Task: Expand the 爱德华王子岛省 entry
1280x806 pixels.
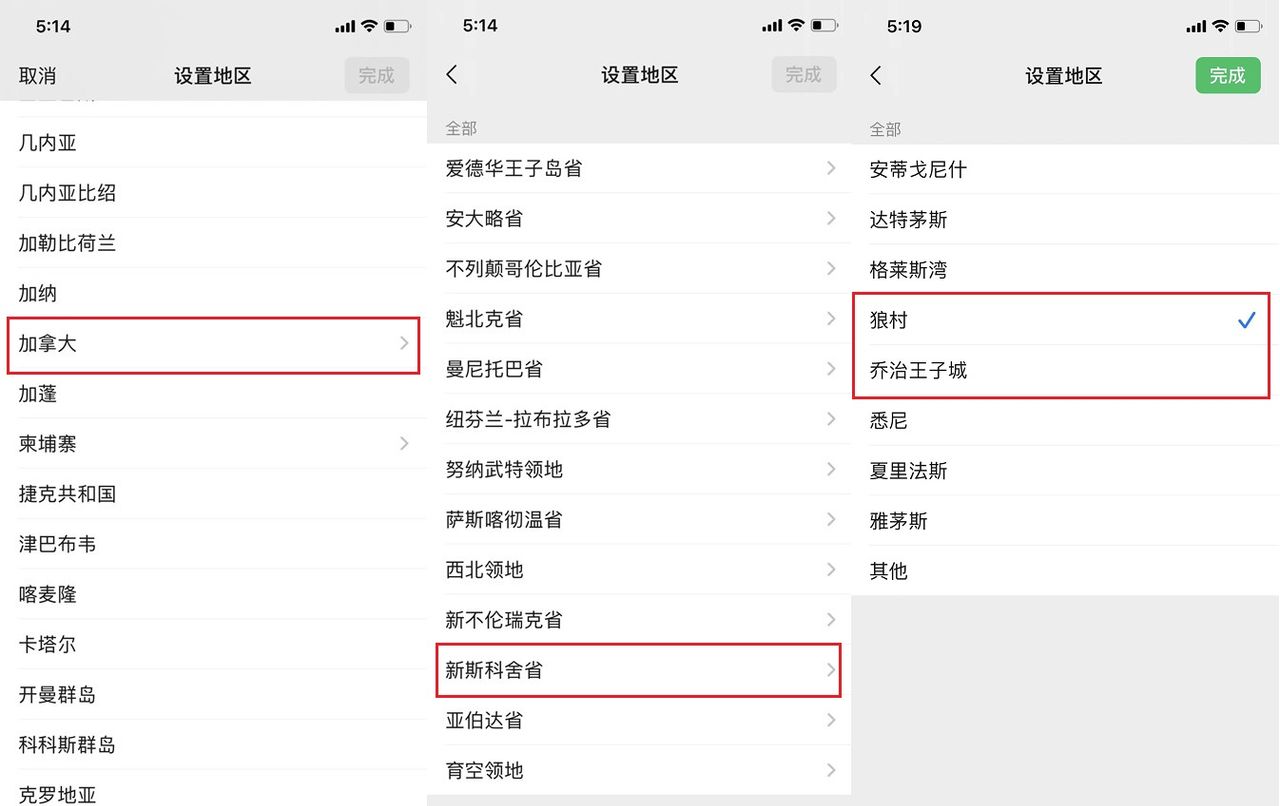Action: pos(513,169)
